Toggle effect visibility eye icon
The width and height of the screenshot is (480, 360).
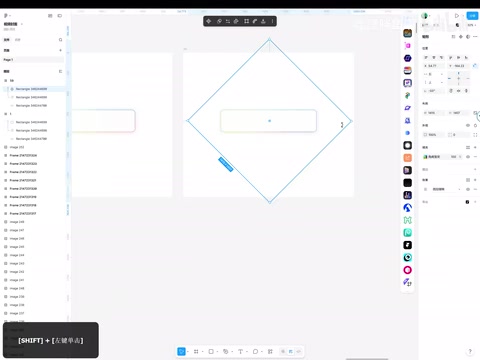(x=468, y=189)
